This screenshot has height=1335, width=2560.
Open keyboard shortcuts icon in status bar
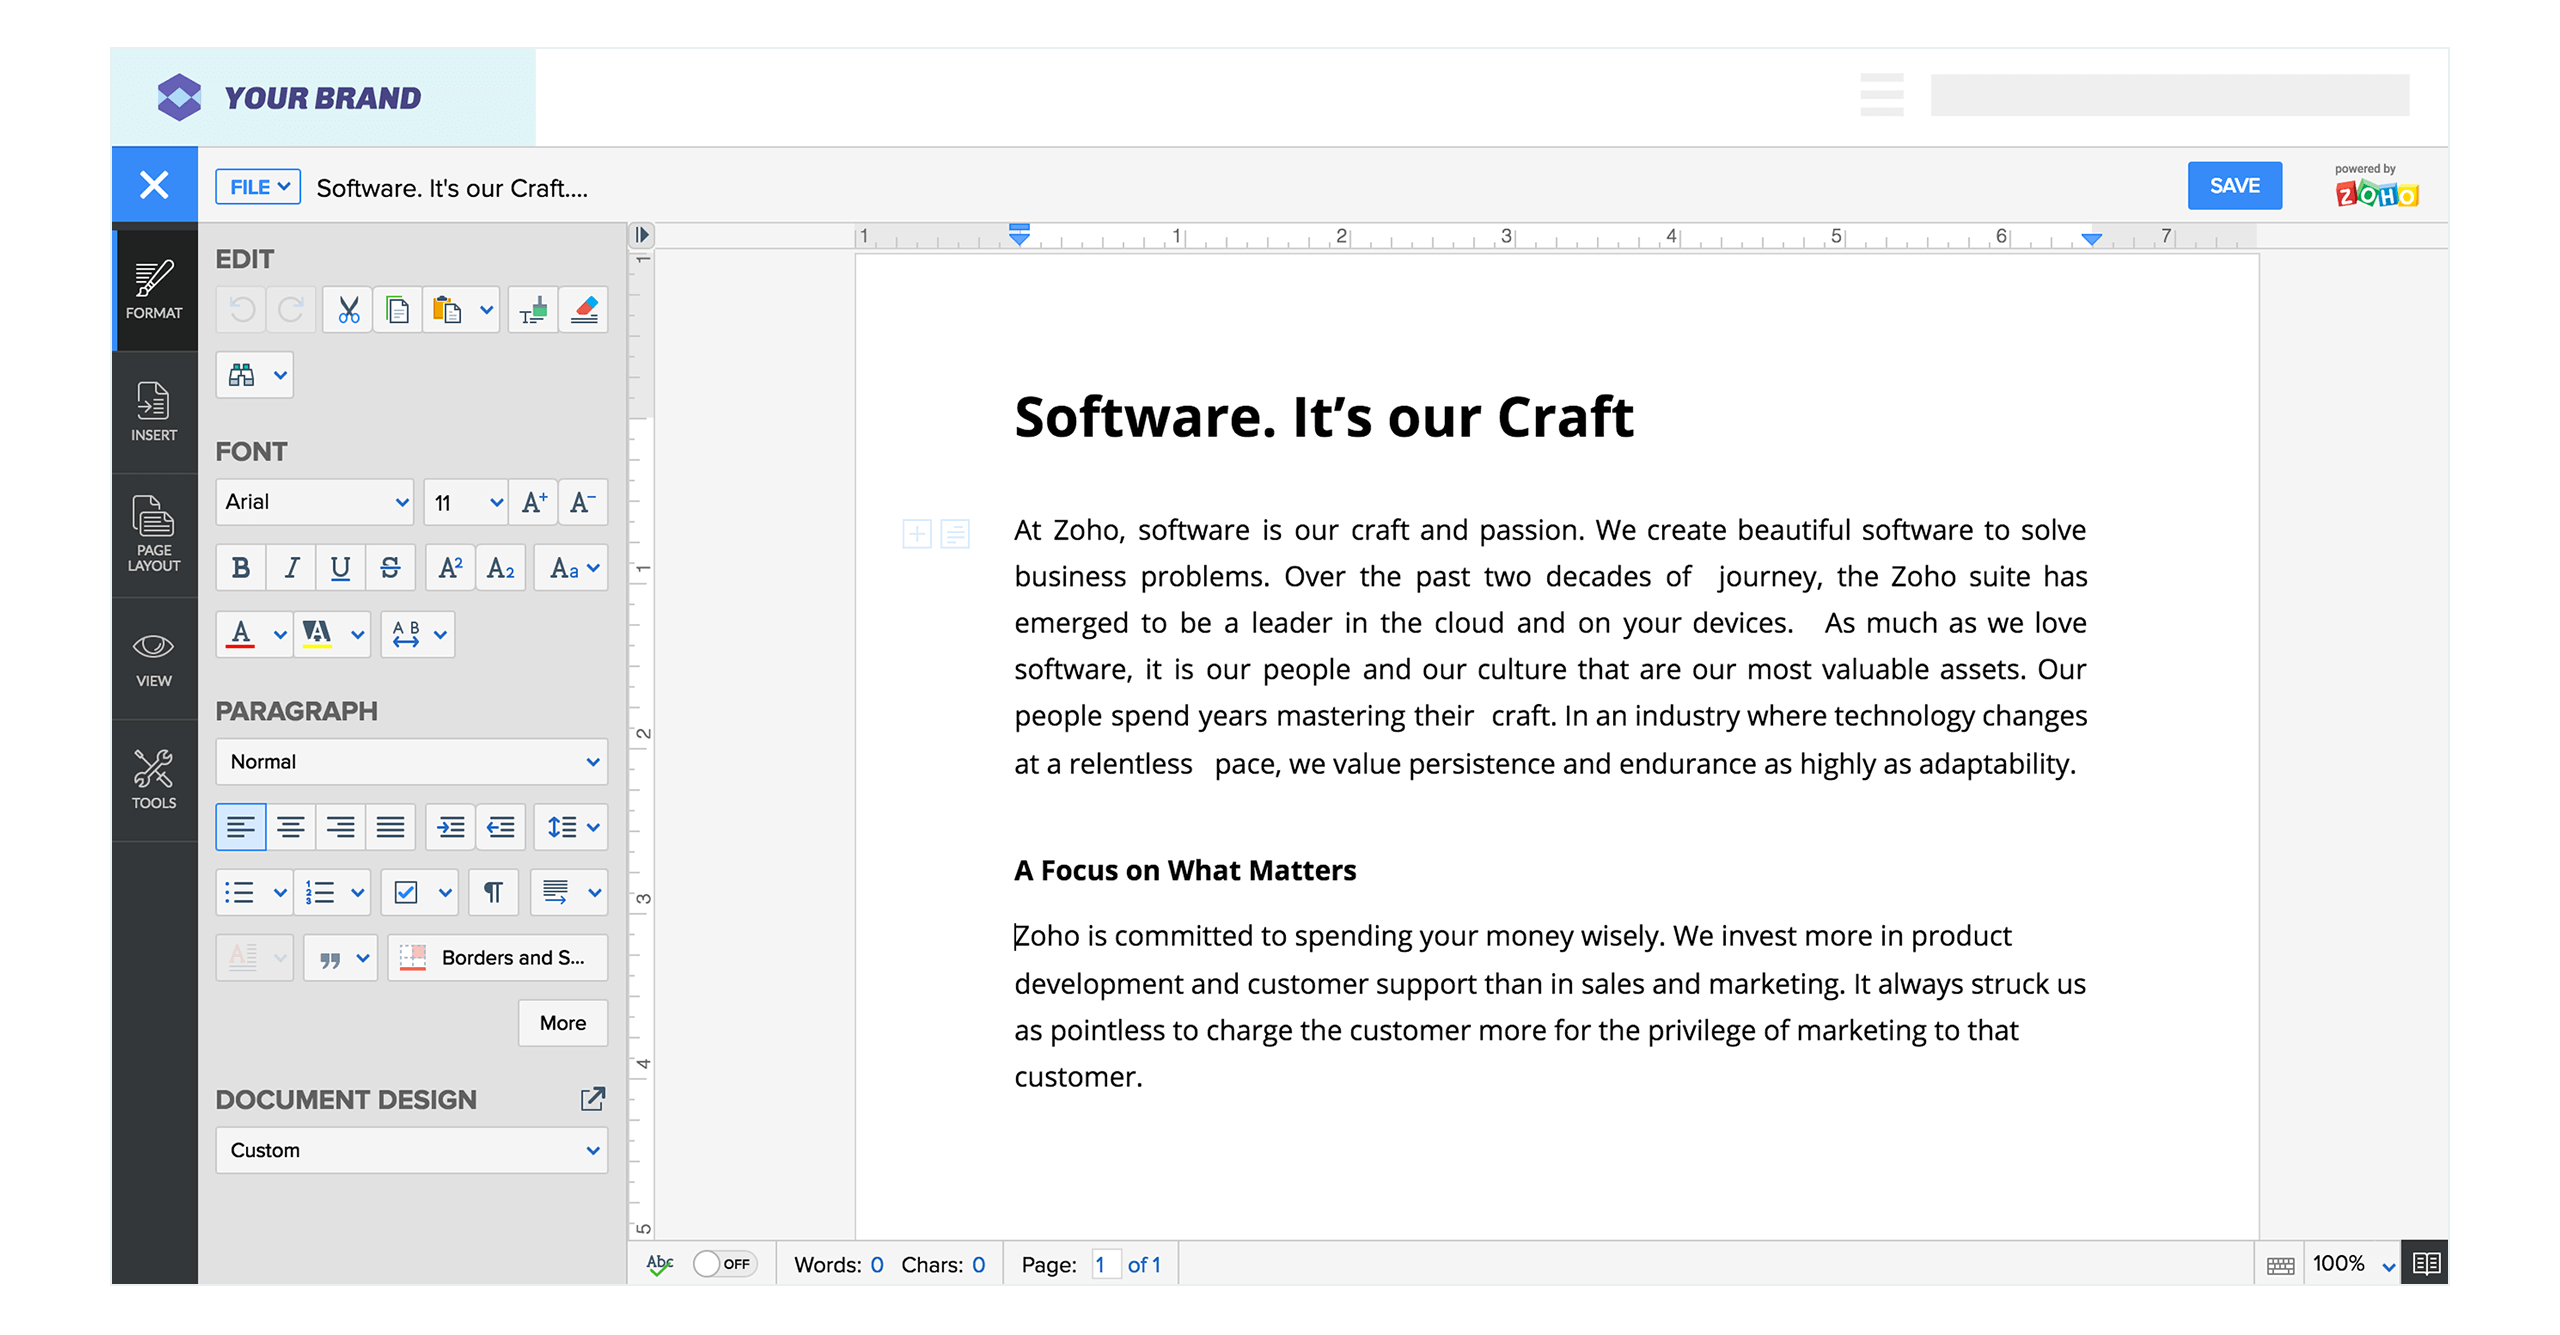[2281, 1263]
